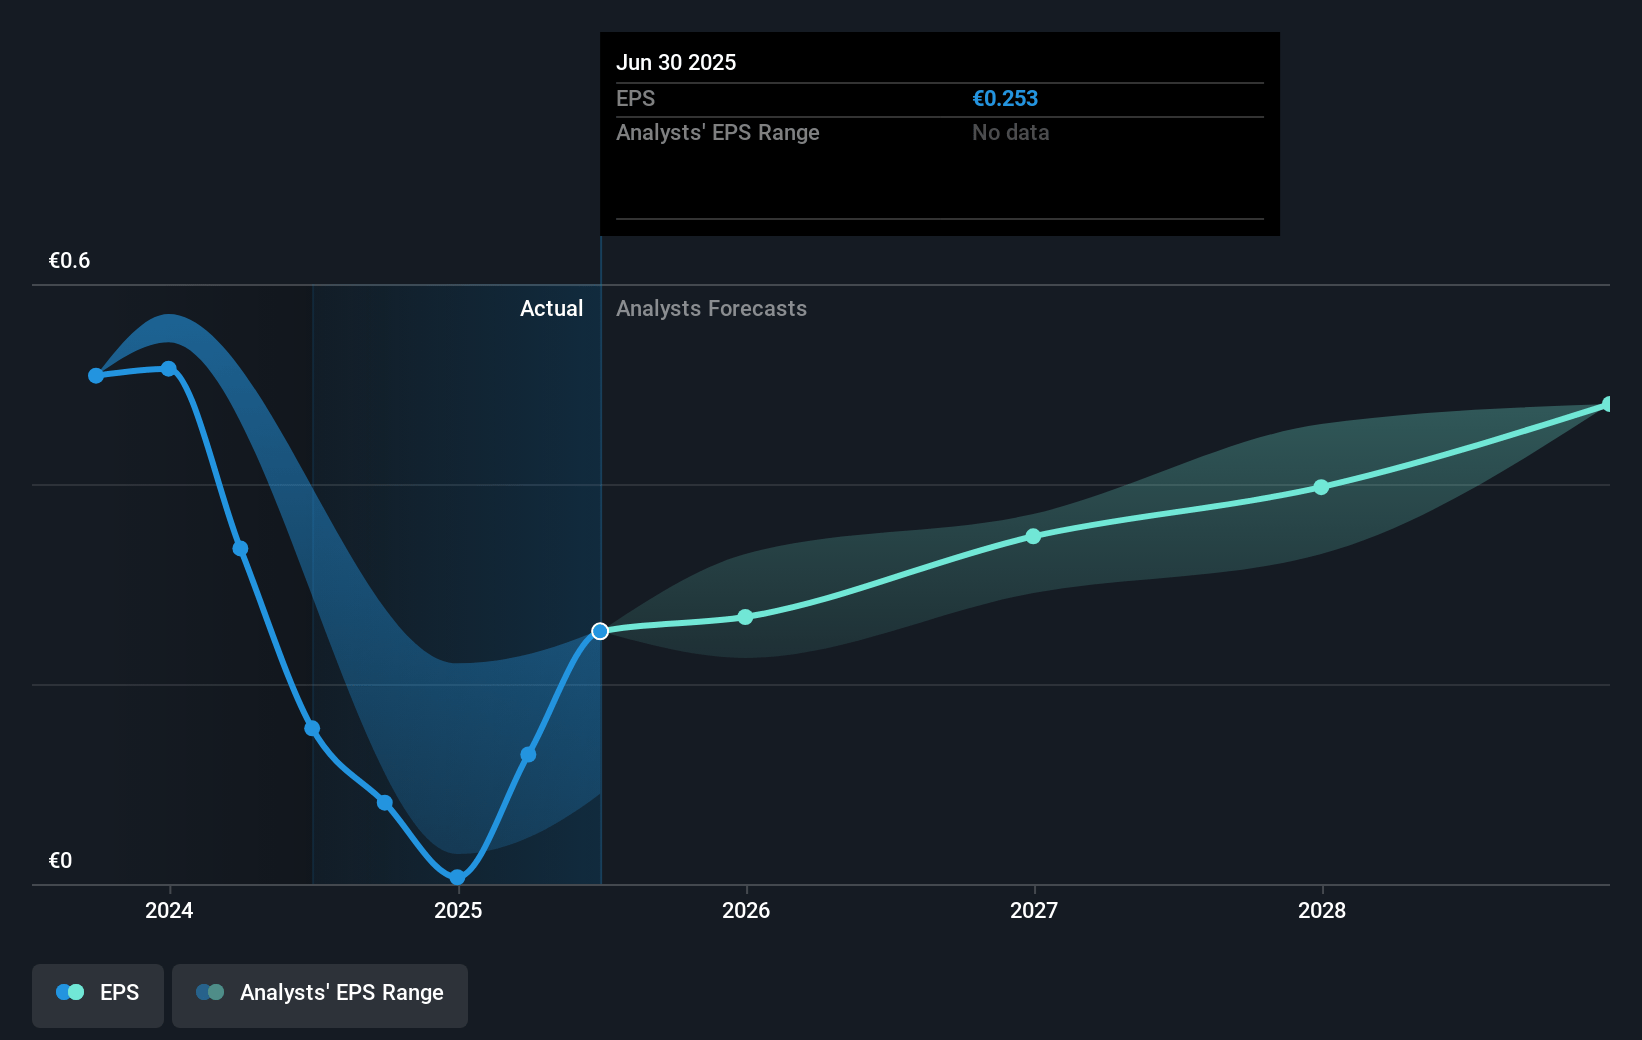
Task: Select the forecast data point above 2027
Action: coord(1033,536)
